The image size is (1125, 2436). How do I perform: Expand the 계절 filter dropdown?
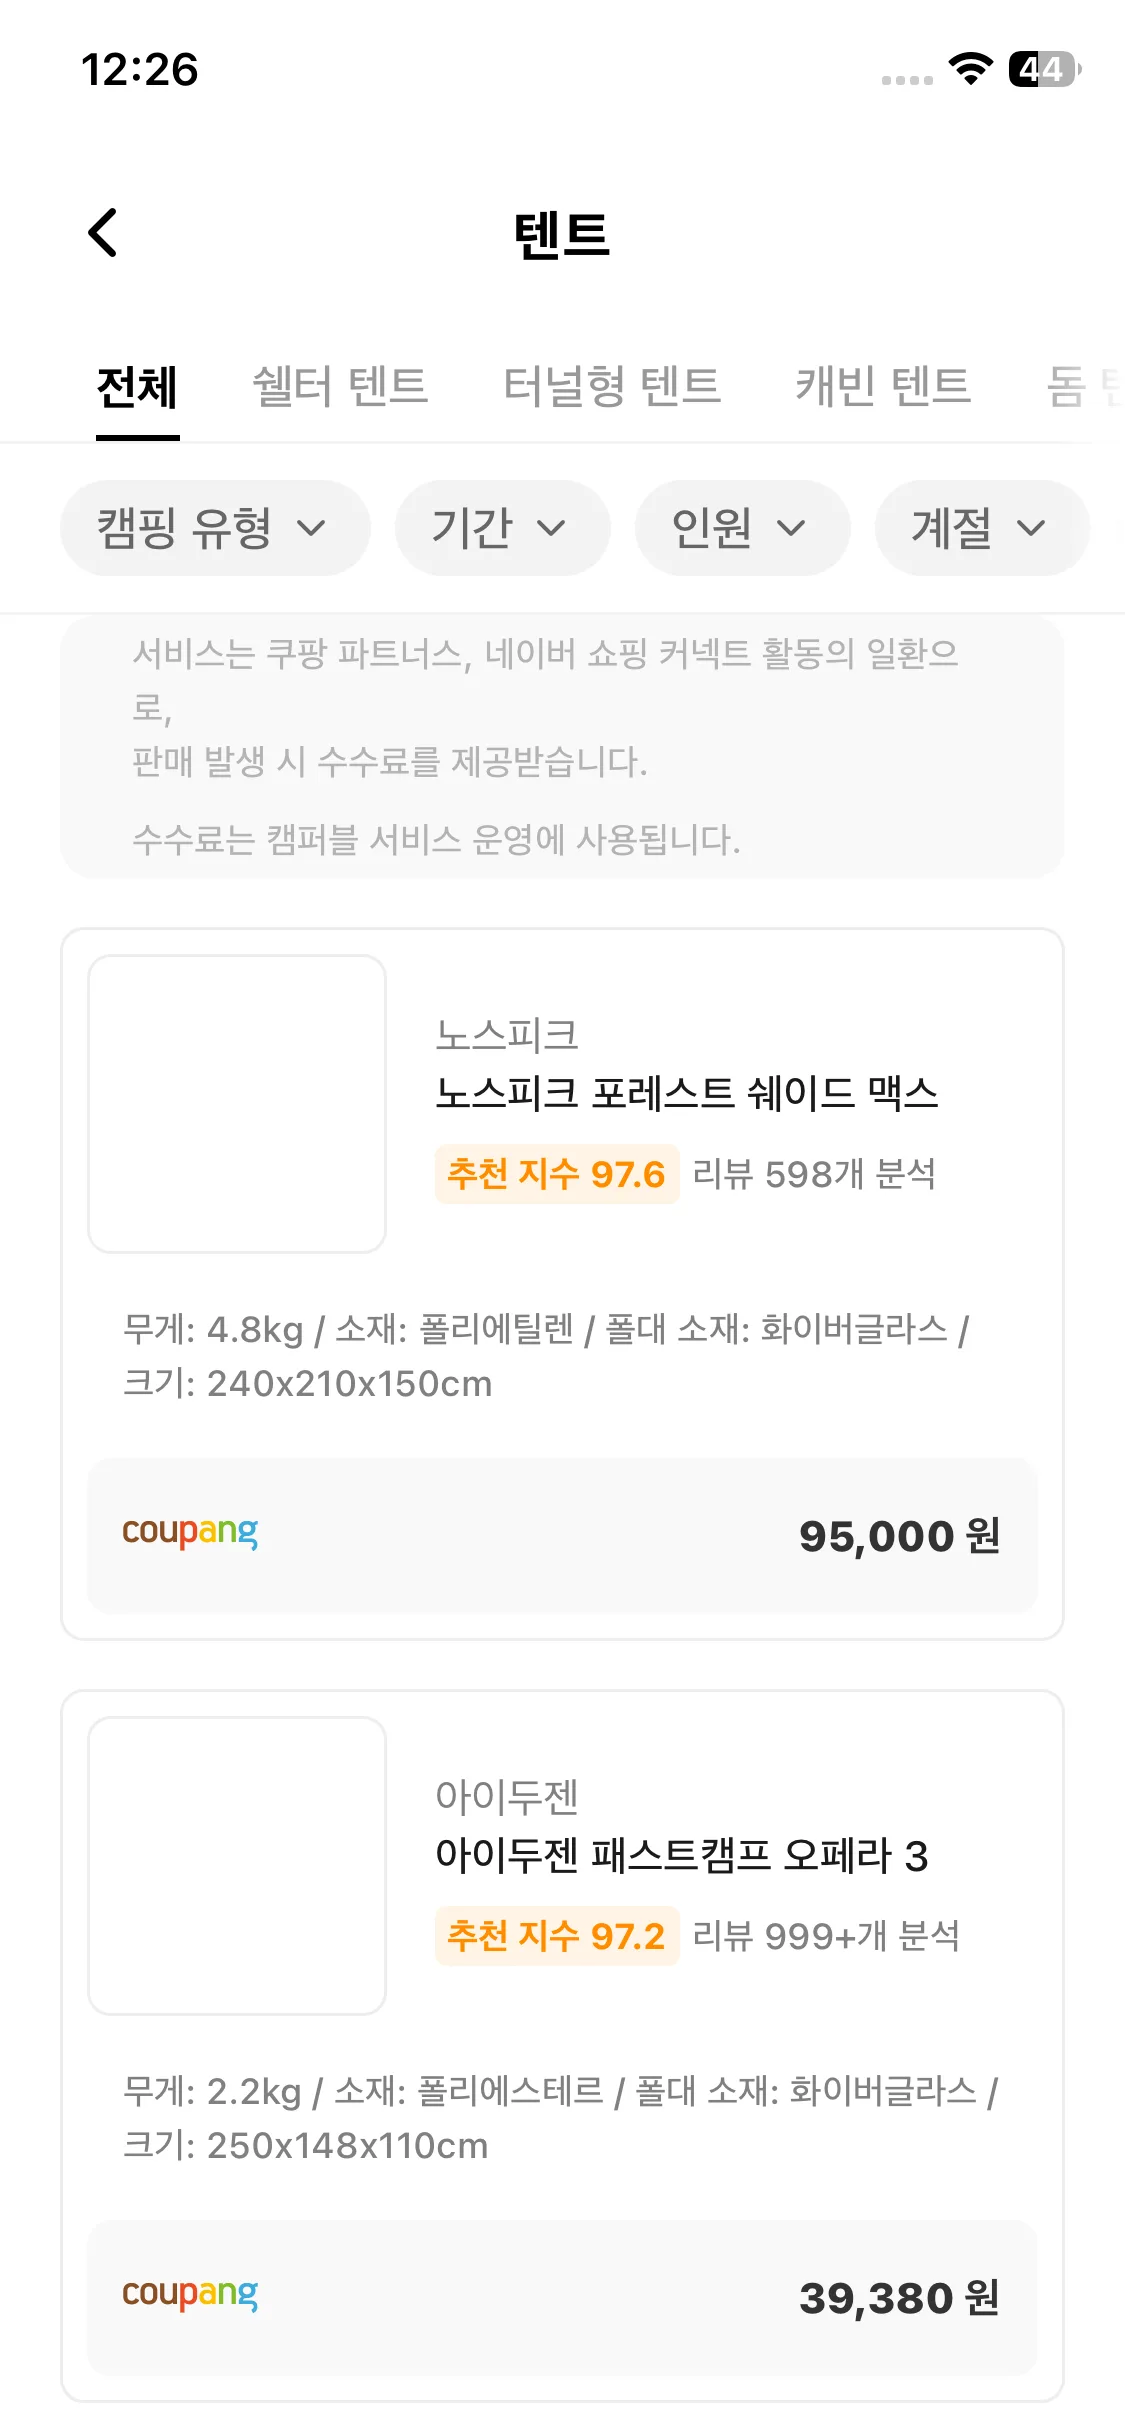[981, 528]
